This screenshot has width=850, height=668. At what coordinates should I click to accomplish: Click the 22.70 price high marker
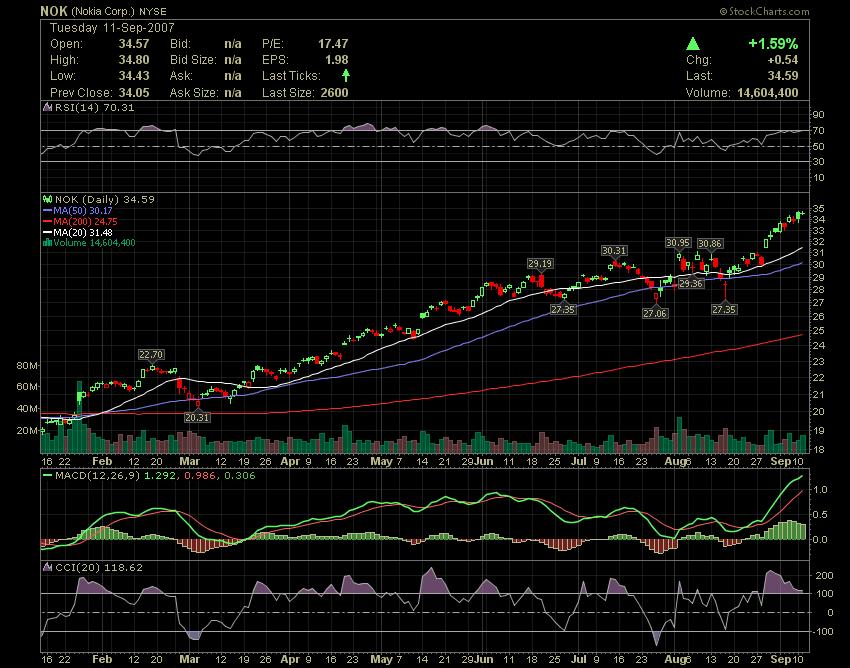pyautogui.click(x=151, y=355)
